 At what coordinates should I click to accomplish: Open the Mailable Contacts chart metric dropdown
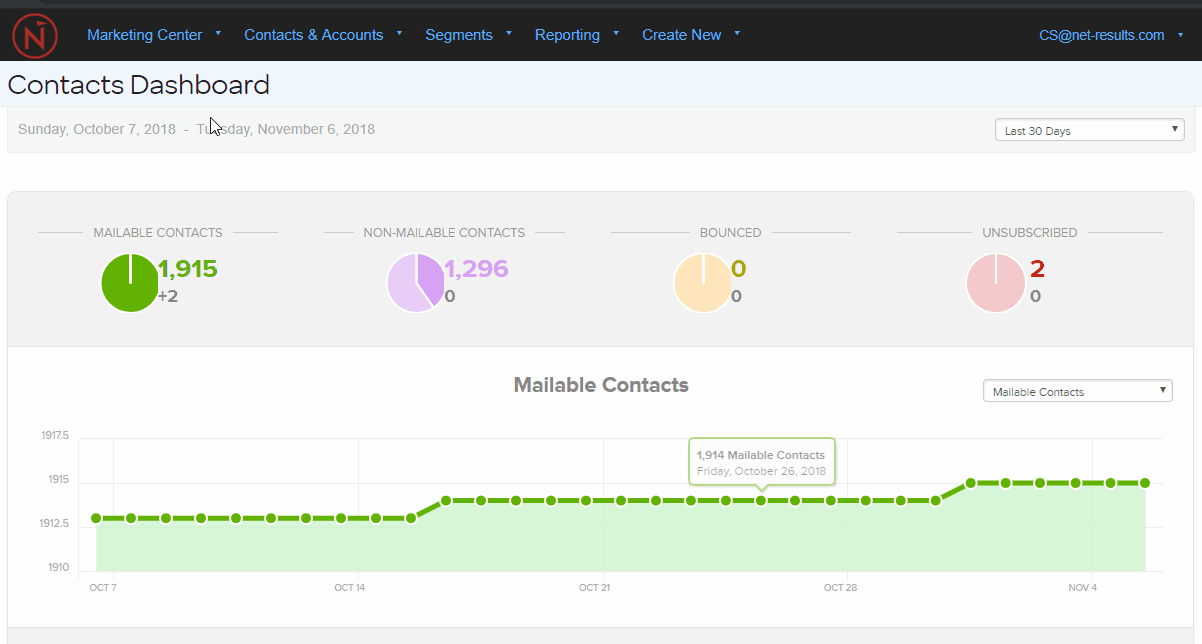coord(1077,391)
